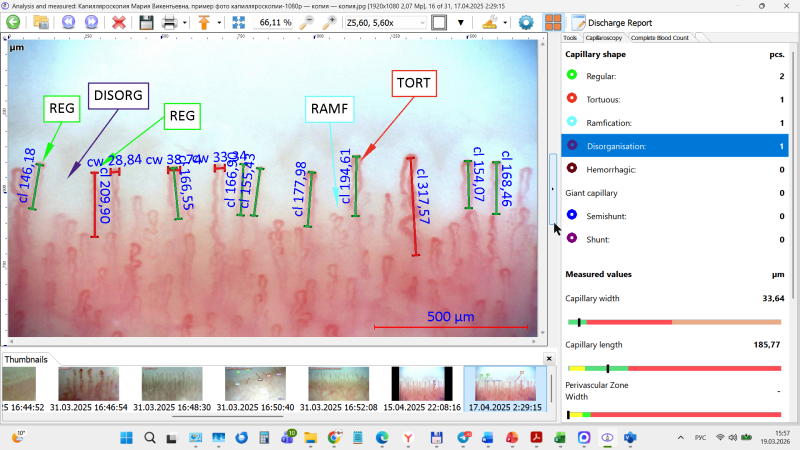
Task: Click the orange upload arrow icon
Action: 204,22
